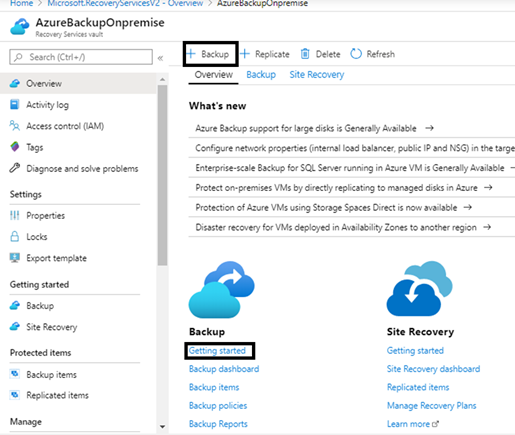Open arrow for Storage Spaces Direct announcement
515x435 pixels.
coord(468,207)
